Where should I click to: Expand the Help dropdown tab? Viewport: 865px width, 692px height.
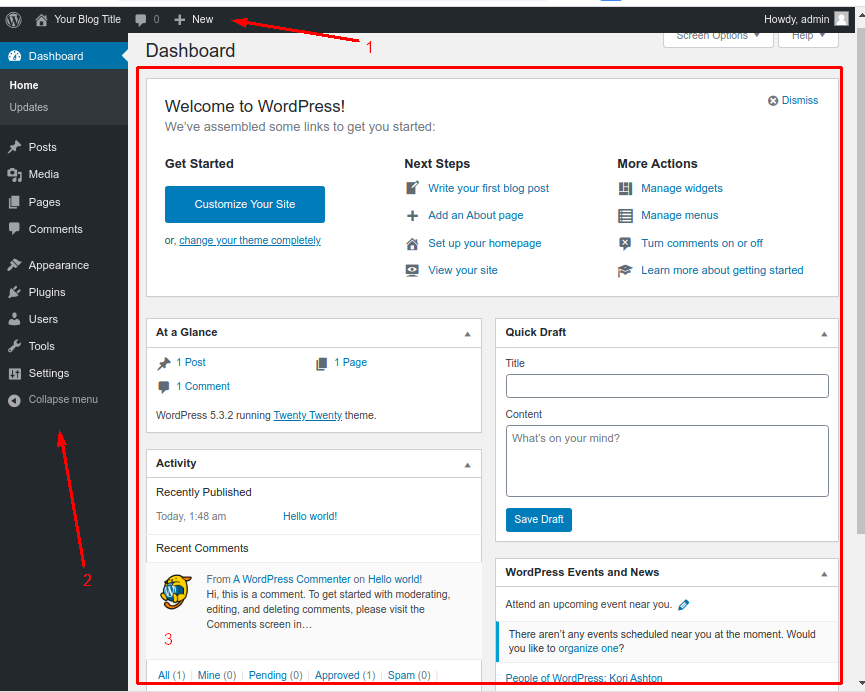pos(808,38)
